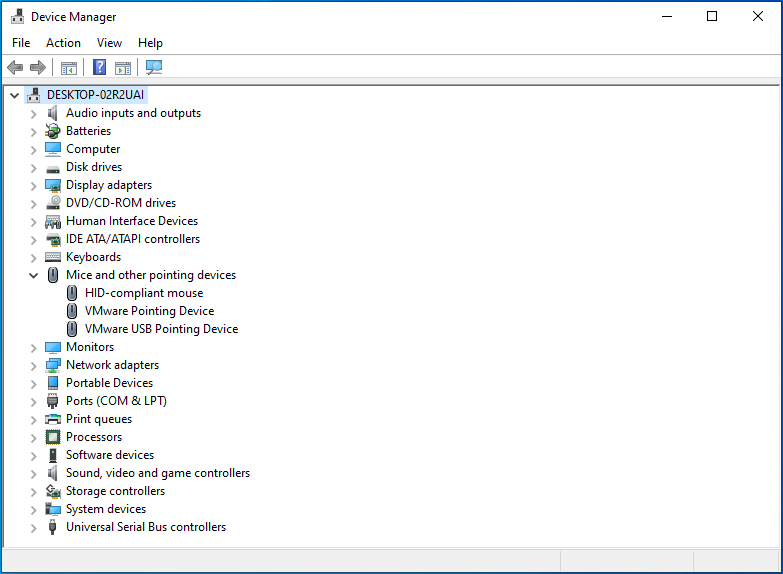Select the Monitors category label
Screen dimensions: 783x574
coord(90,347)
